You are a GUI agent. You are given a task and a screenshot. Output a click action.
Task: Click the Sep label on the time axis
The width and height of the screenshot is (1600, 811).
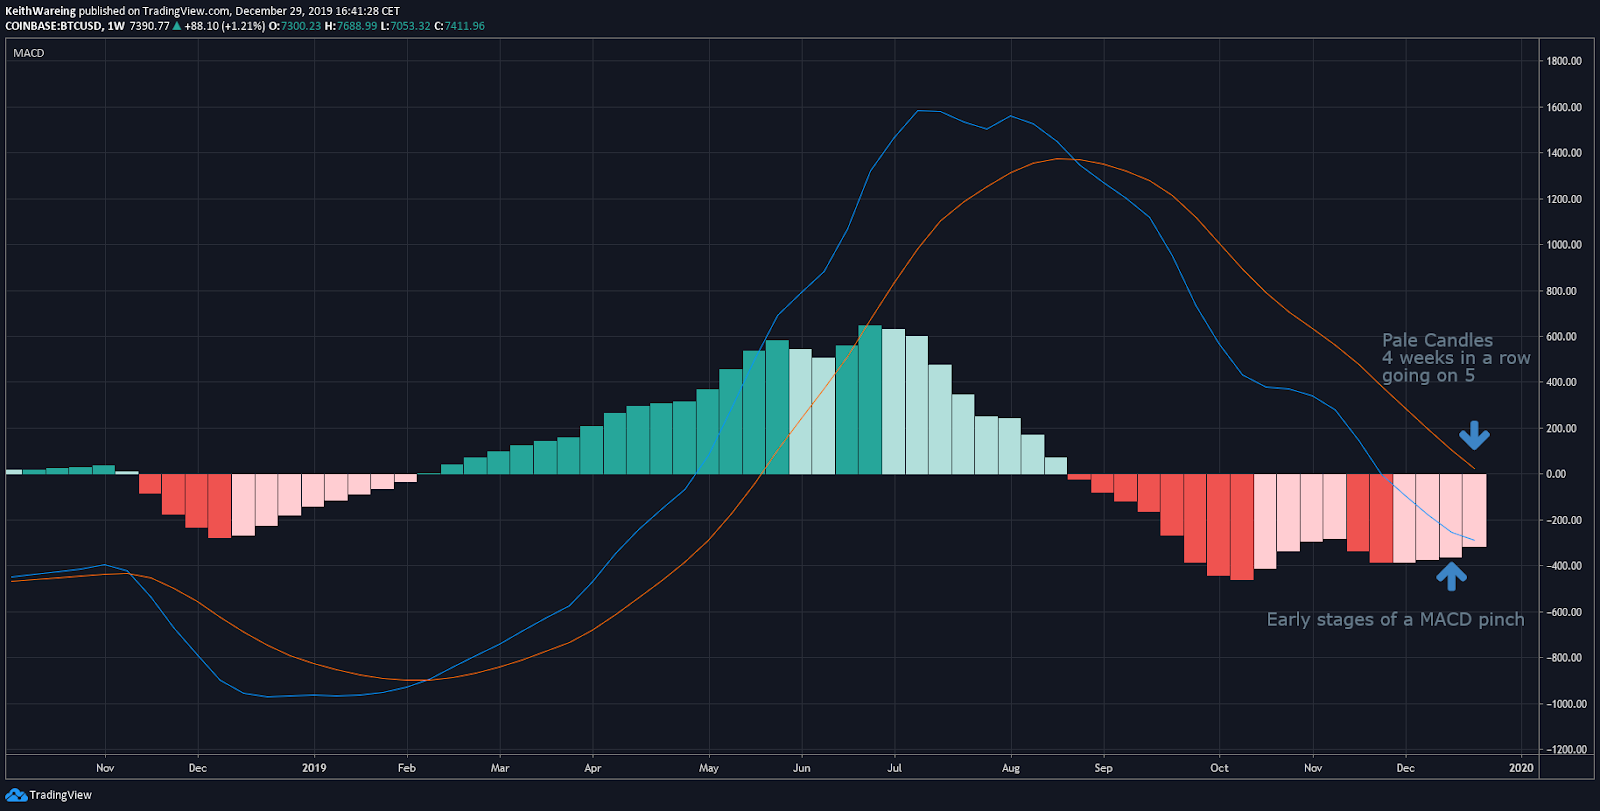[x=1103, y=768]
